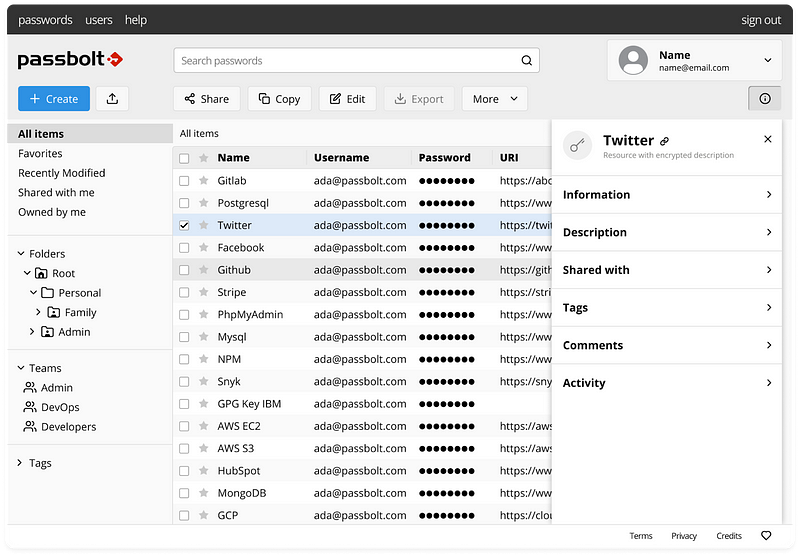Click the passbolt logo

70,60
